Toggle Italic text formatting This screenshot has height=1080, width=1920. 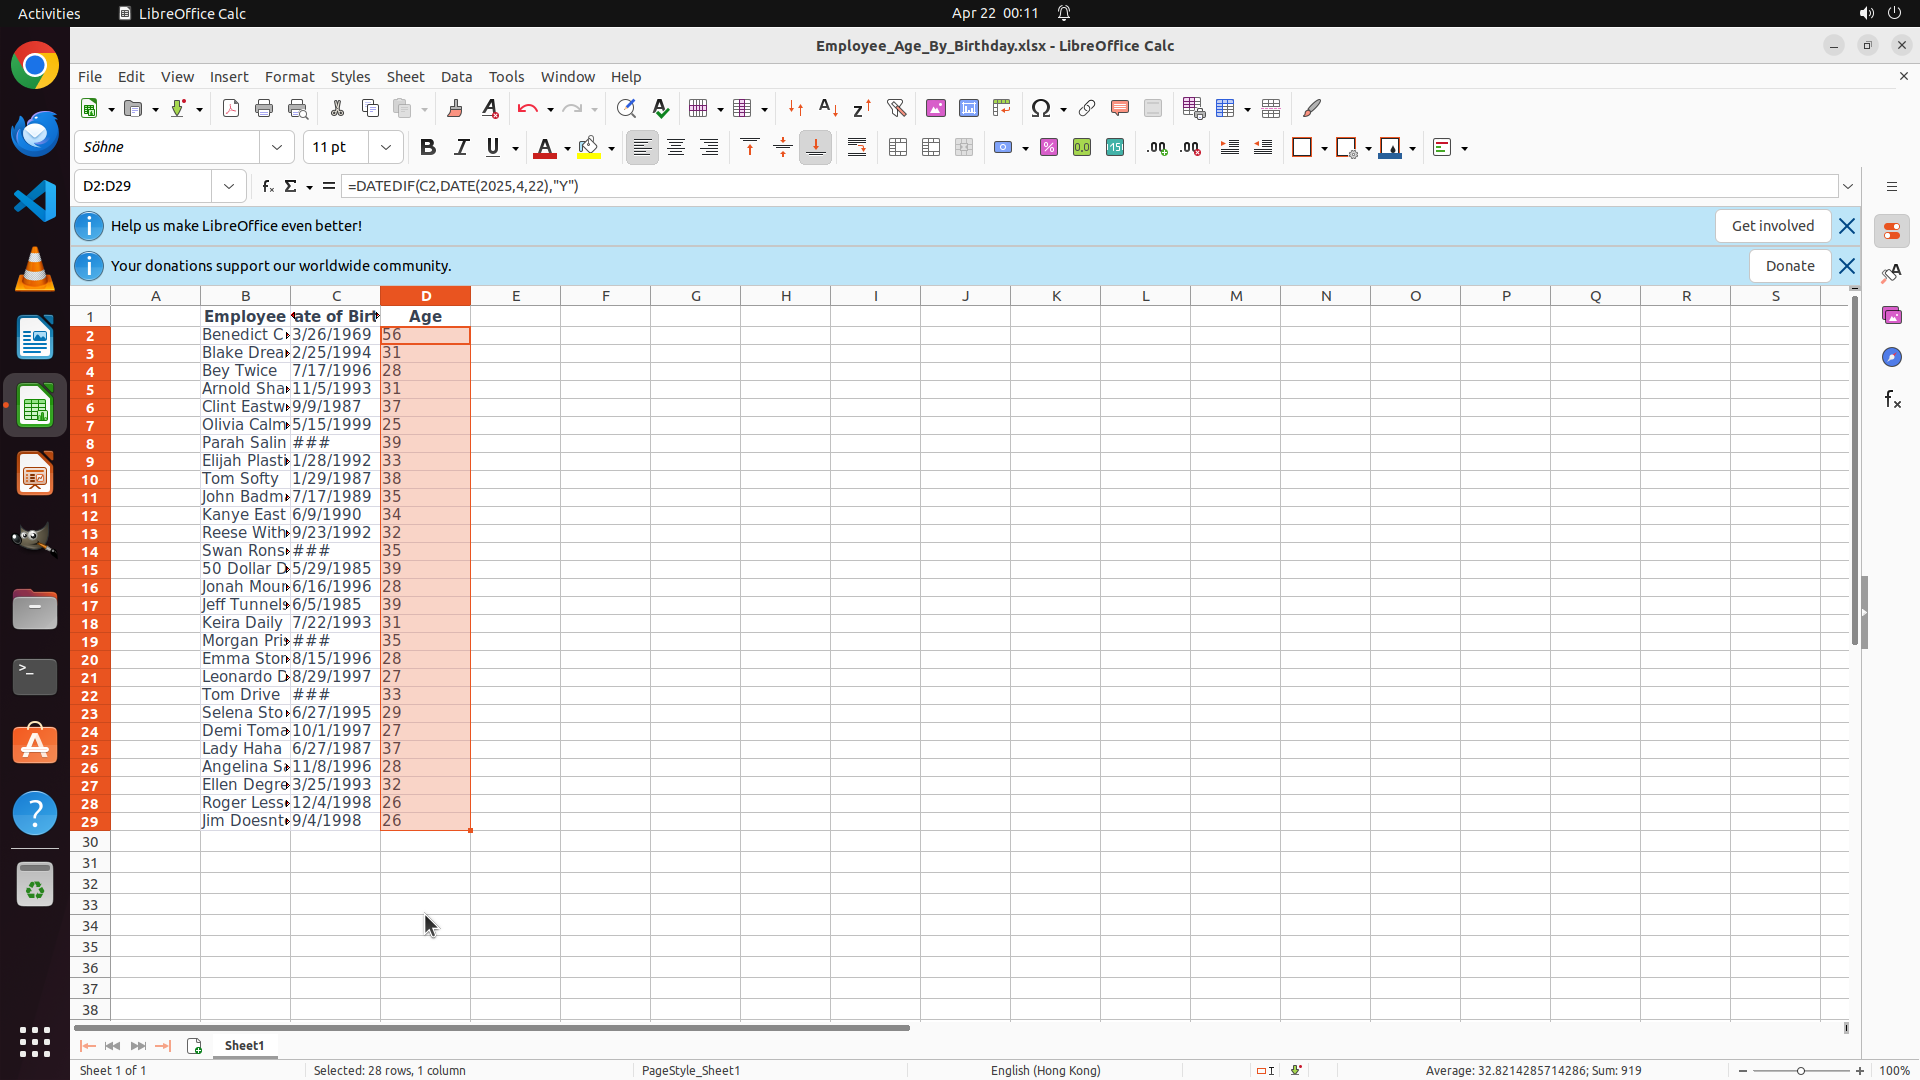(461, 148)
